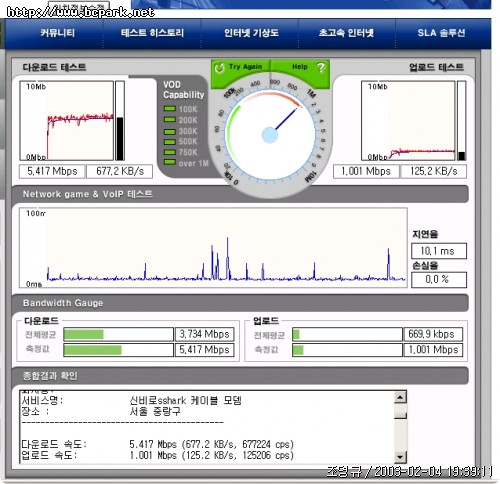Click the 1.001 Mbps upload result field
500x484 pixels.
click(366, 171)
